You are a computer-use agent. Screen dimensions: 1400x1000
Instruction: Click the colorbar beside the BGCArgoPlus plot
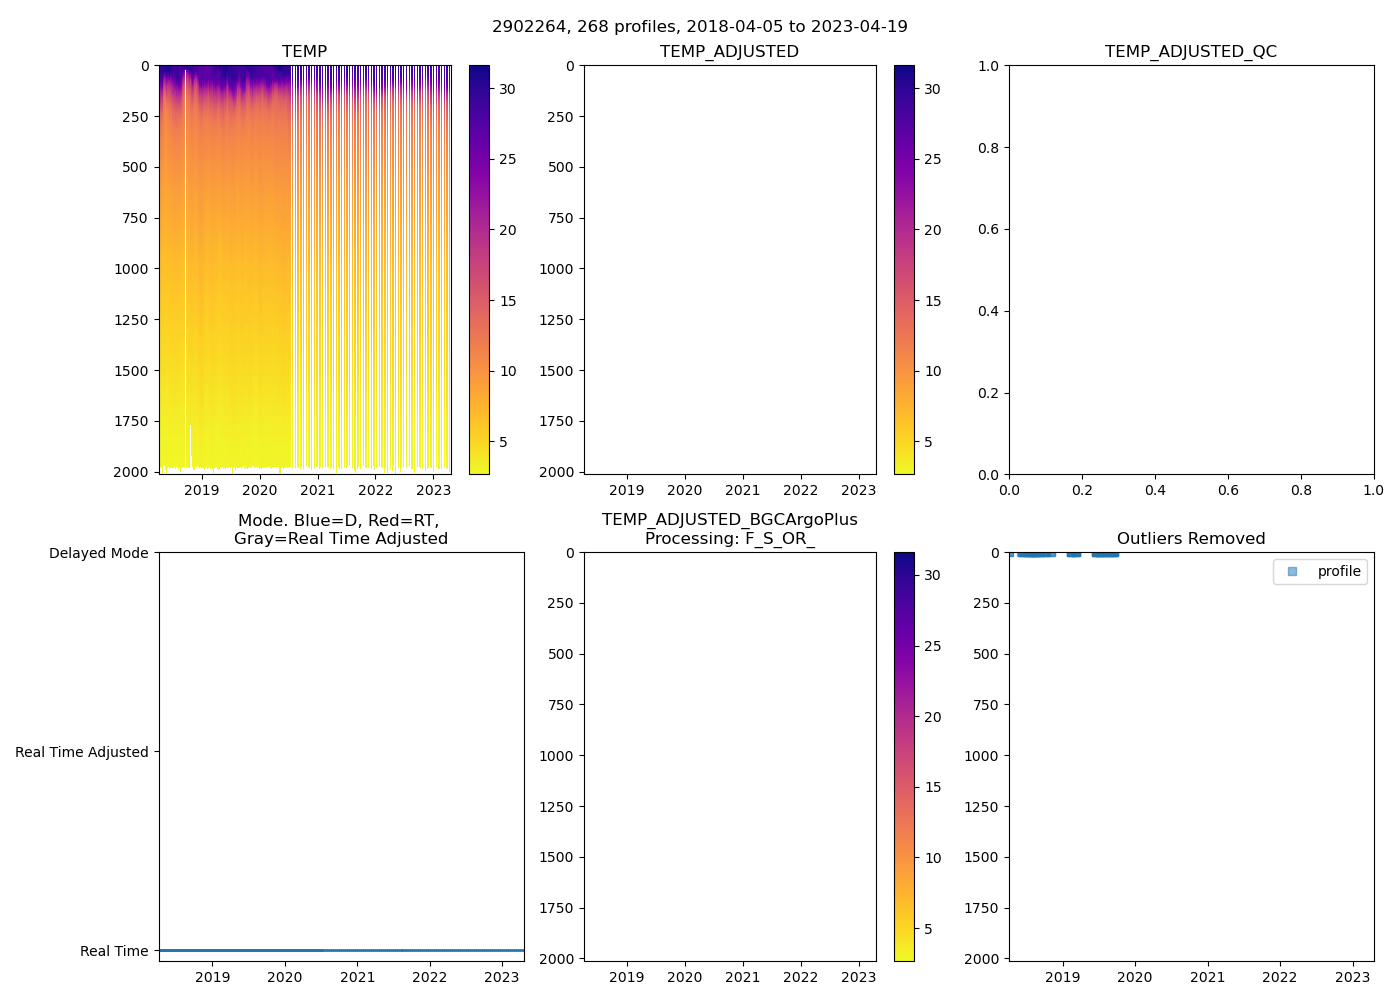pyautogui.click(x=904, y=756)
